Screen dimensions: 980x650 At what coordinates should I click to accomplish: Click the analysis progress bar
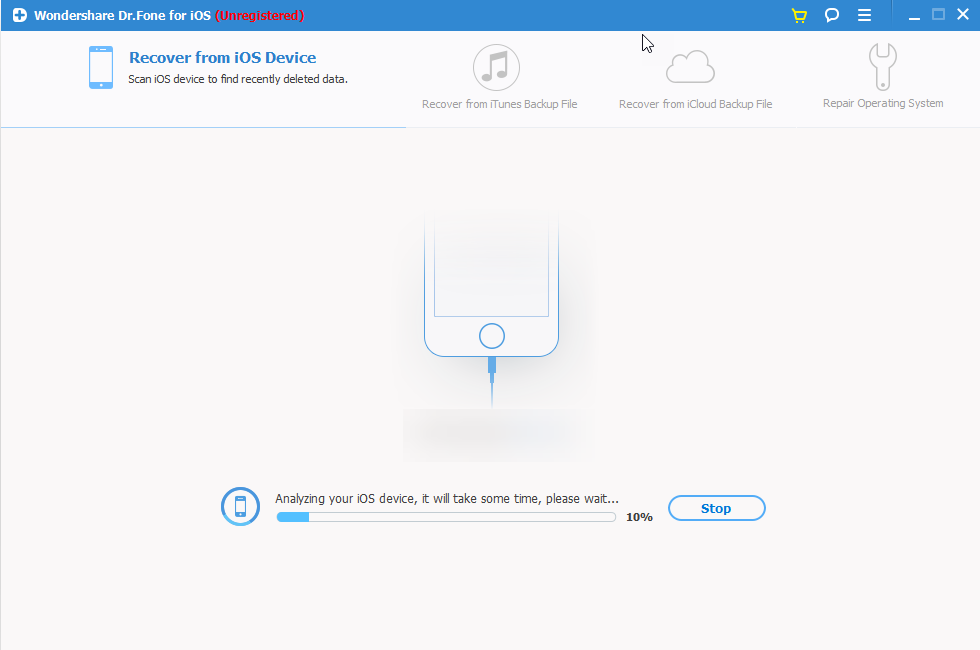(x=446, y=517)
